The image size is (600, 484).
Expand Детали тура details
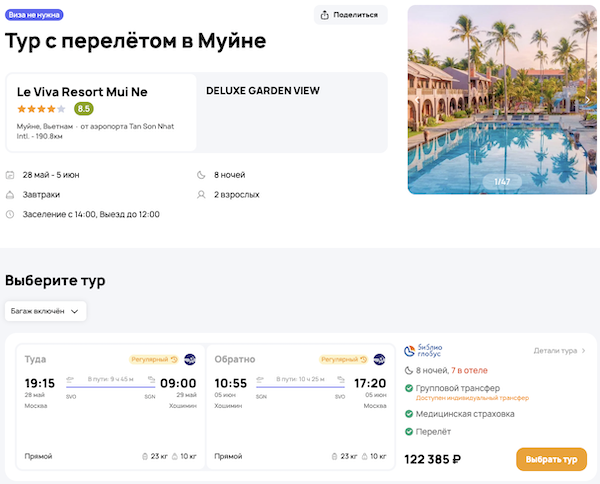pos(560,351)
